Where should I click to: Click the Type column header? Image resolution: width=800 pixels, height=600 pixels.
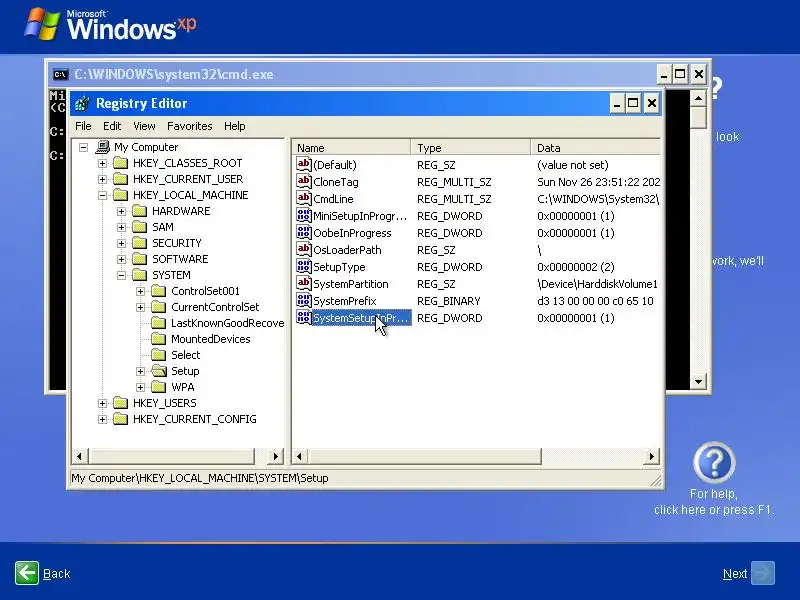471,147
